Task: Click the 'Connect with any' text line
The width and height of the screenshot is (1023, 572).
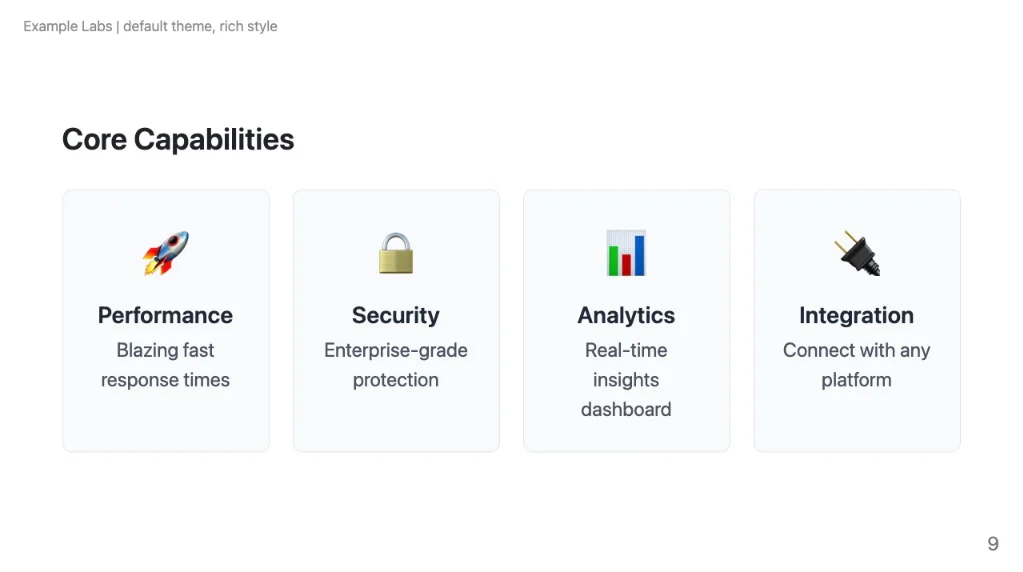Action: [856, 350]
